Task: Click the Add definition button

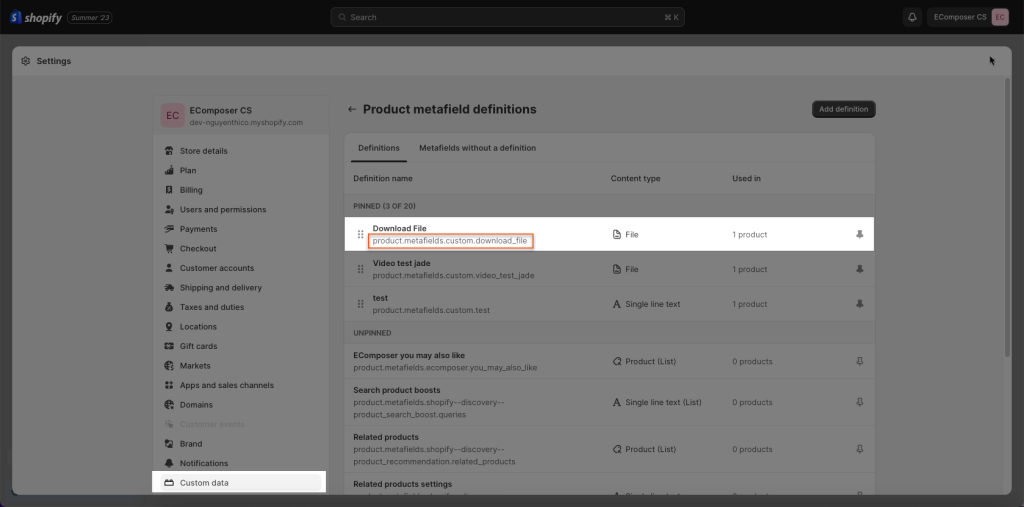Action: pyautogui.click(x=843, y=109)
